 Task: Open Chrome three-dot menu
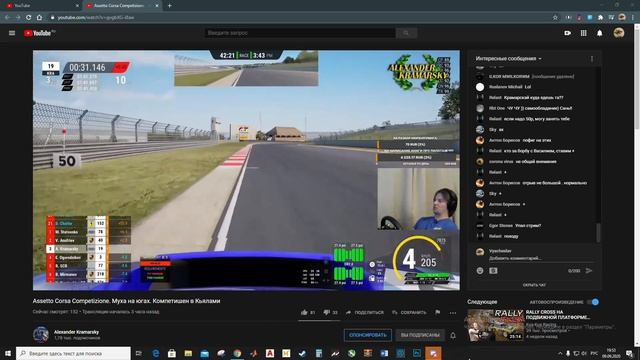click(x=633, y=18)
